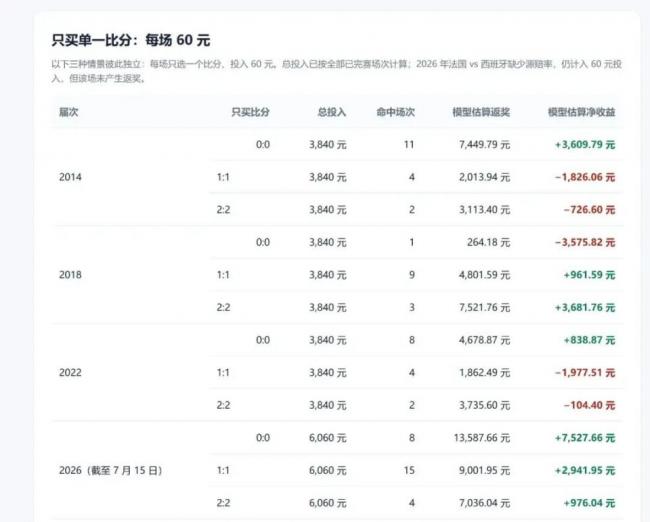
Task: Click the description paragraph under the heading
Action: point(337,71)
